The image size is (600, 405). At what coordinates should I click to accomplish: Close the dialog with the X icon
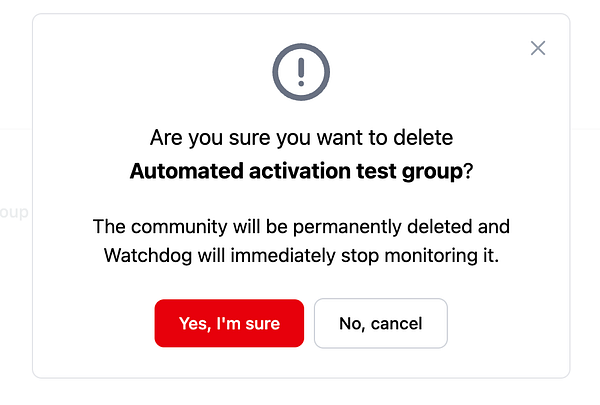538,48
